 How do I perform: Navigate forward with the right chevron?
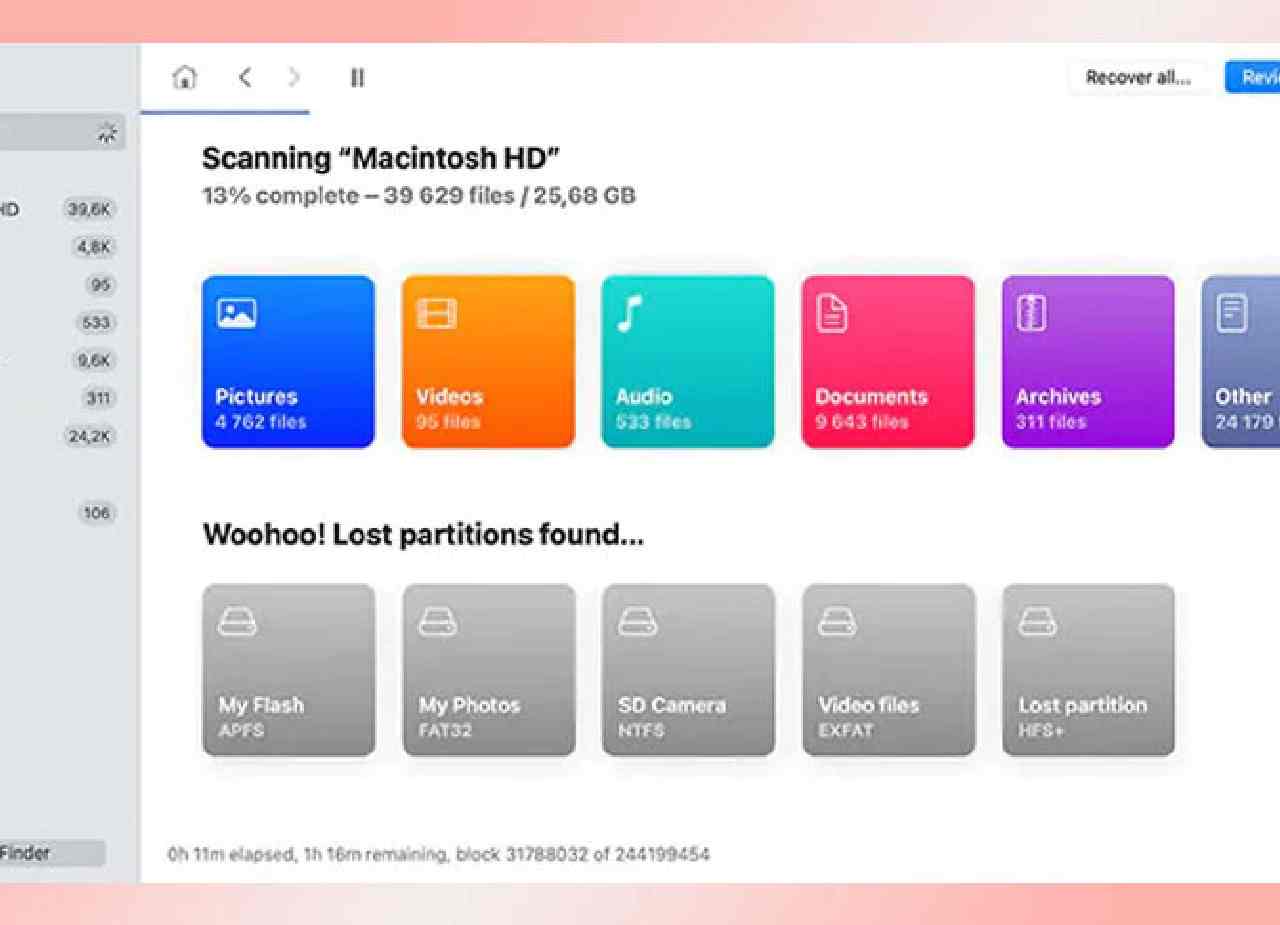[x=293, y=77]
